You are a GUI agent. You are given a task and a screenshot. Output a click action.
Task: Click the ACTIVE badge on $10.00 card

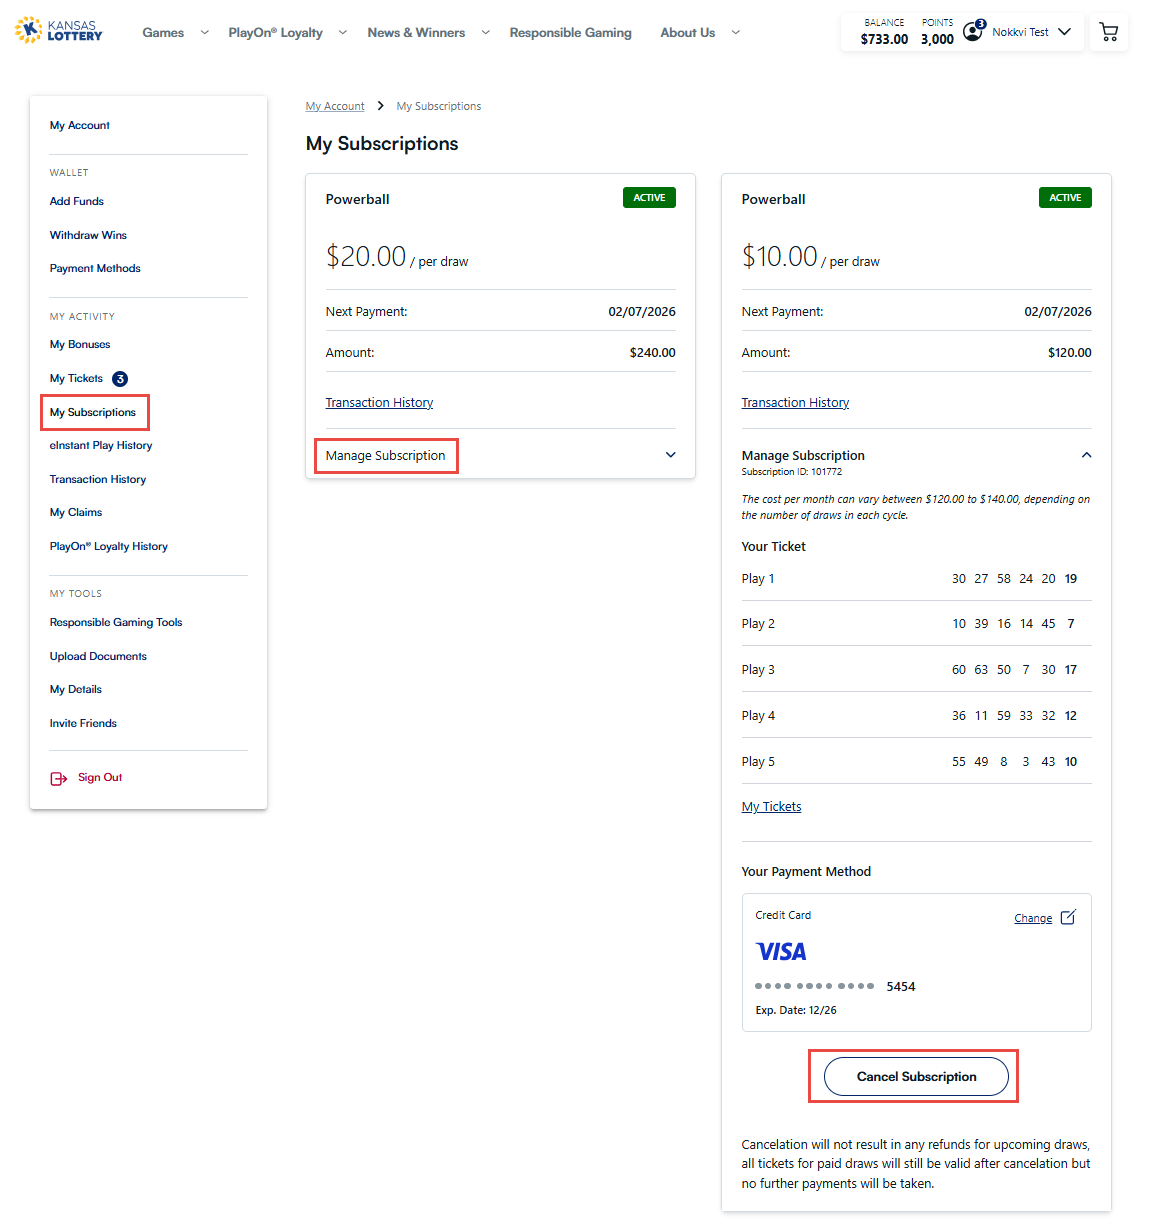tap(1065, 198)
